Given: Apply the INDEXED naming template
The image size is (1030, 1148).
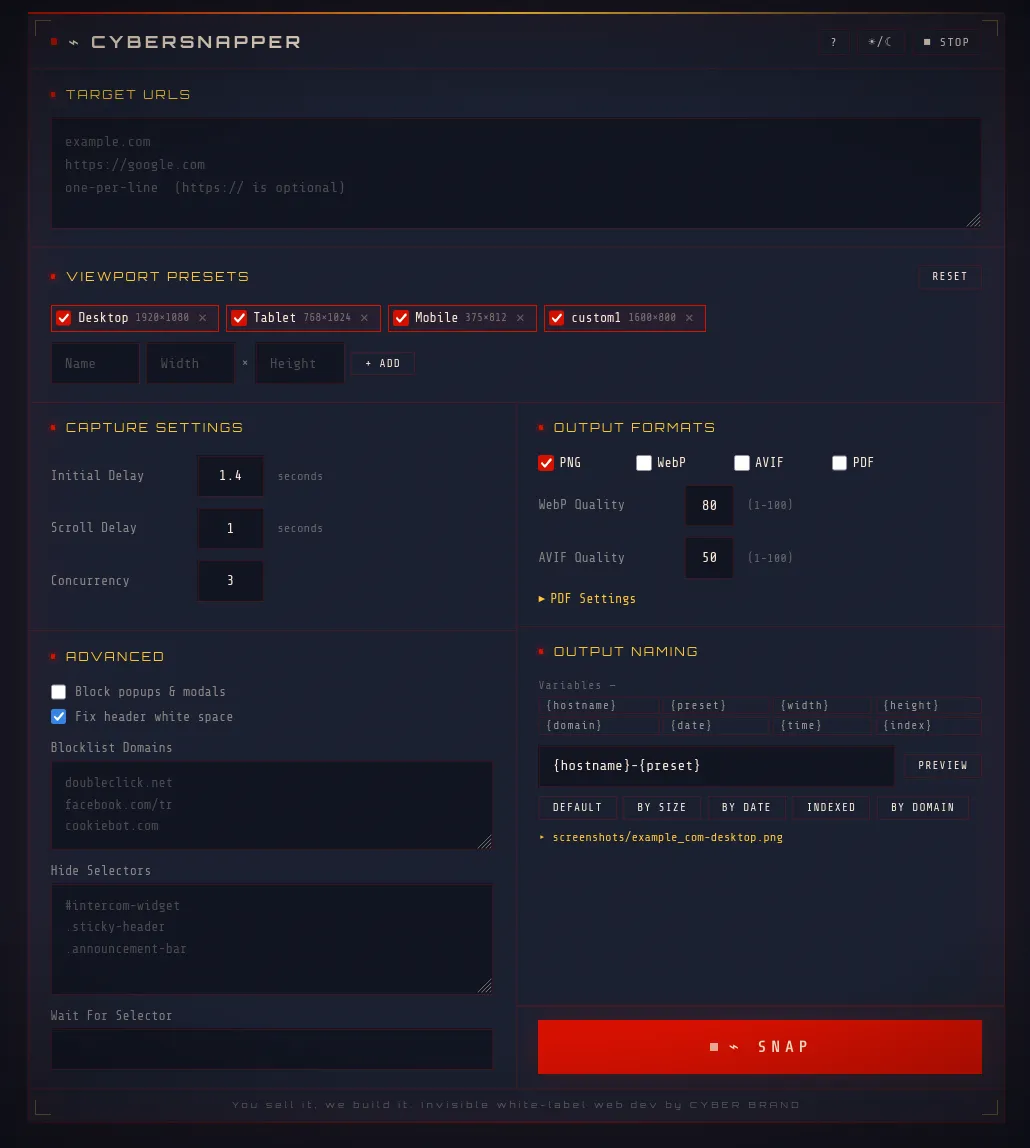Looking at the screenshot, I should pos(831,808).
